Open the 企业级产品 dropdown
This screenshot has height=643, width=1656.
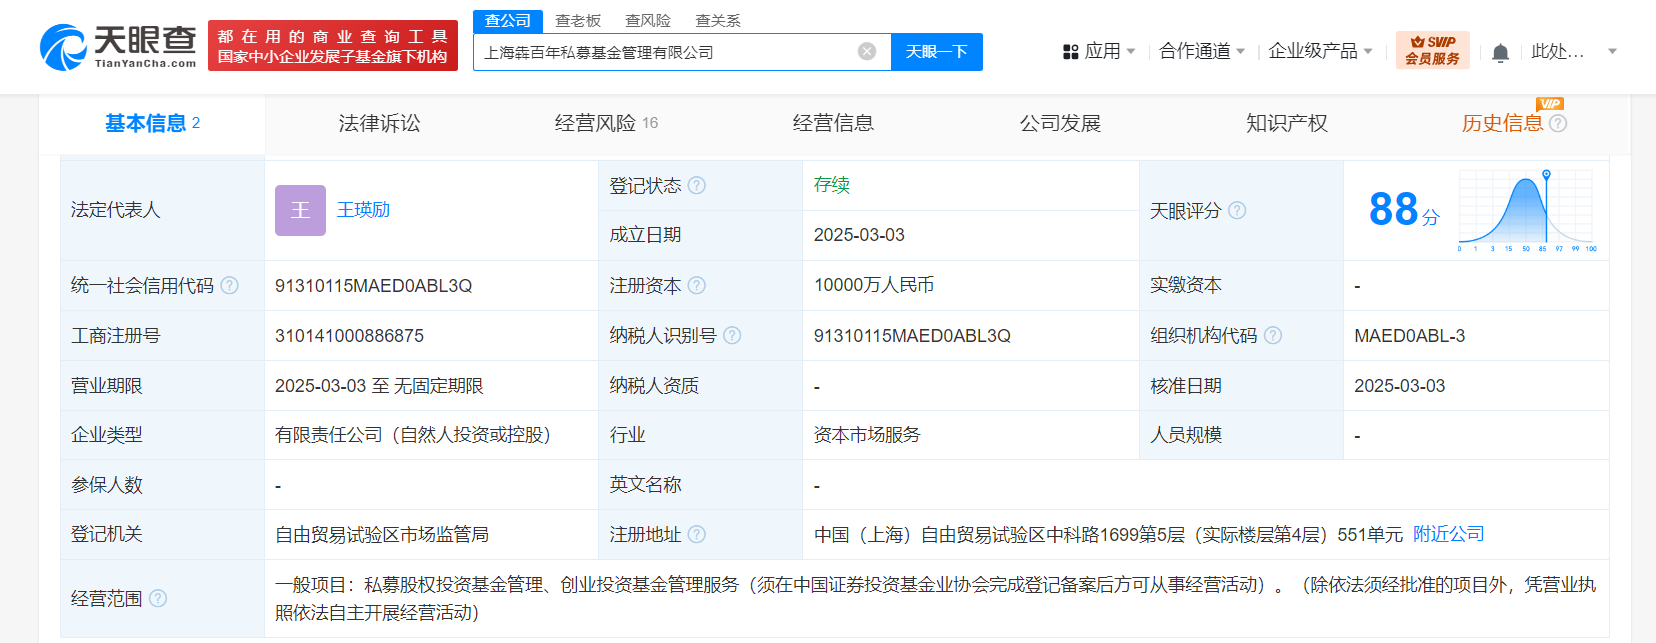pos(1320,51)
